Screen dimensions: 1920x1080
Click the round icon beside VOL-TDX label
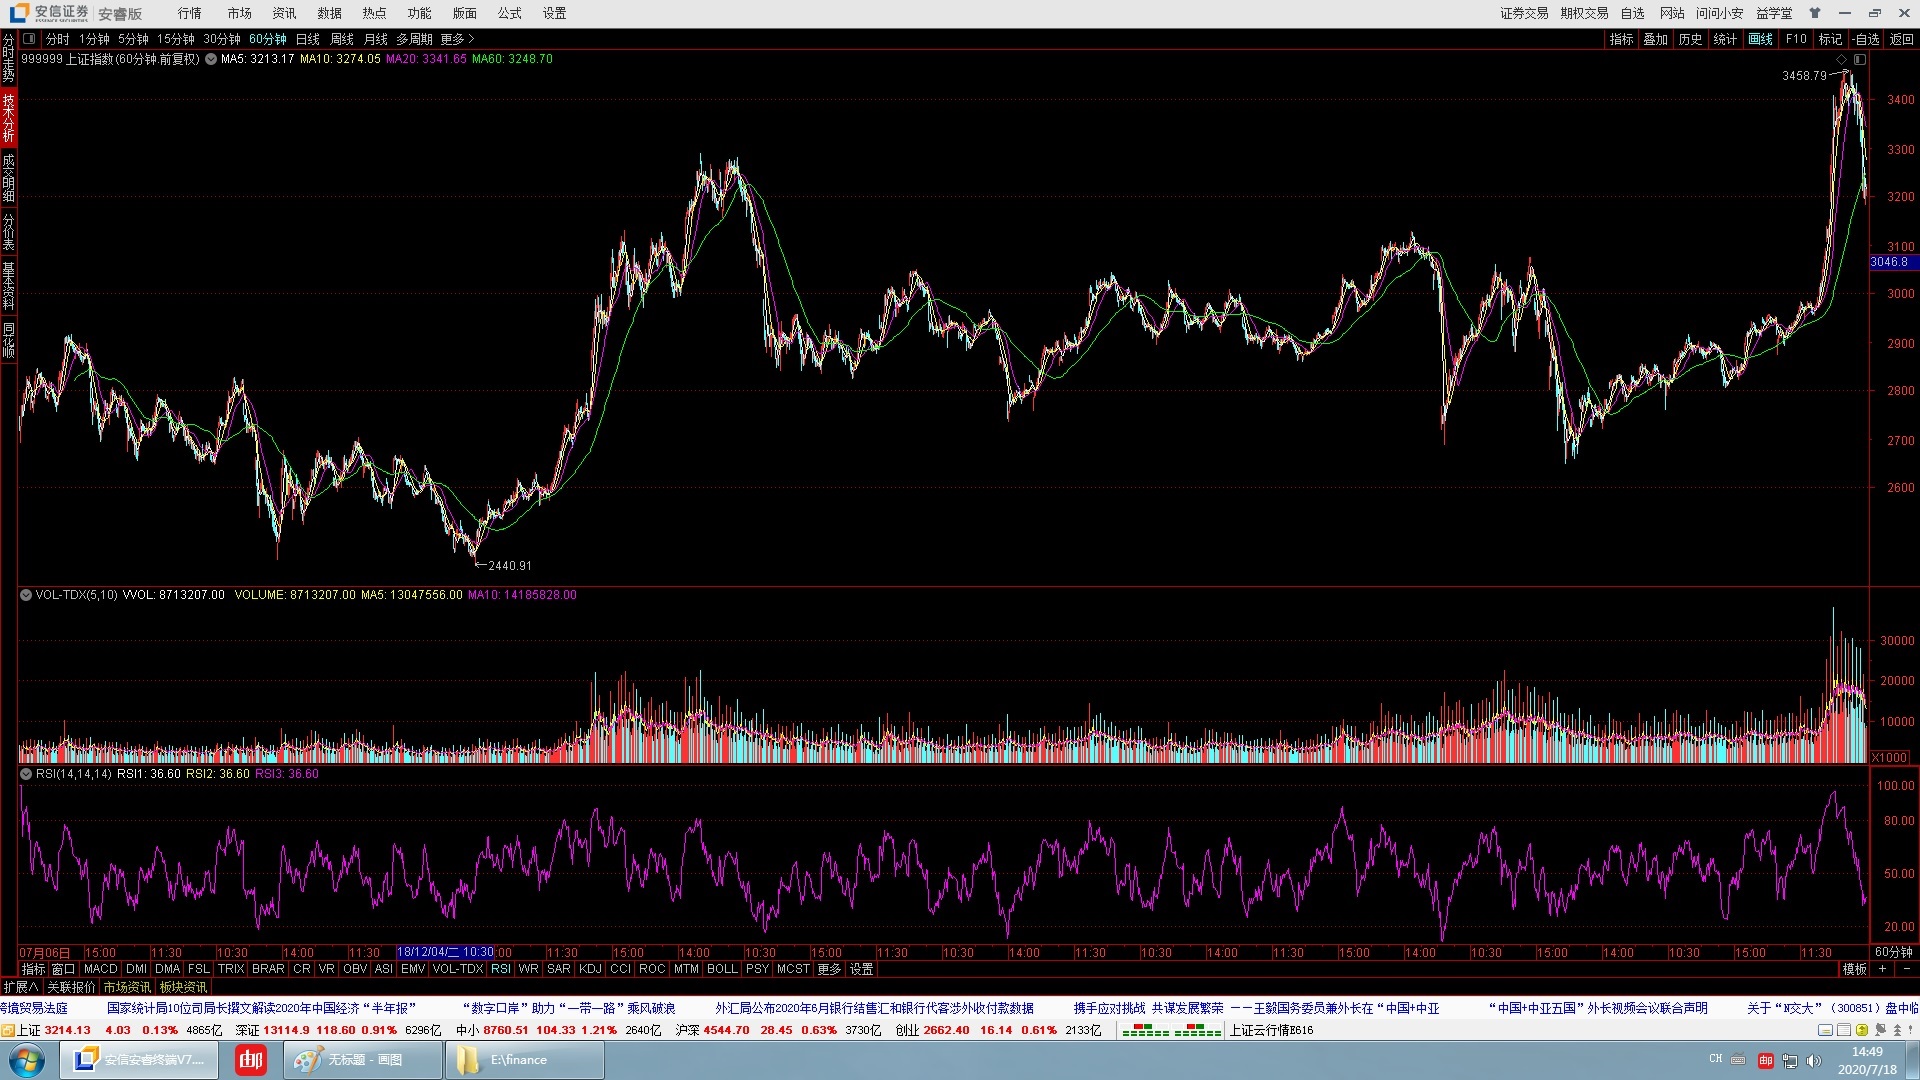pyautogui.click(x=26, y=595)
